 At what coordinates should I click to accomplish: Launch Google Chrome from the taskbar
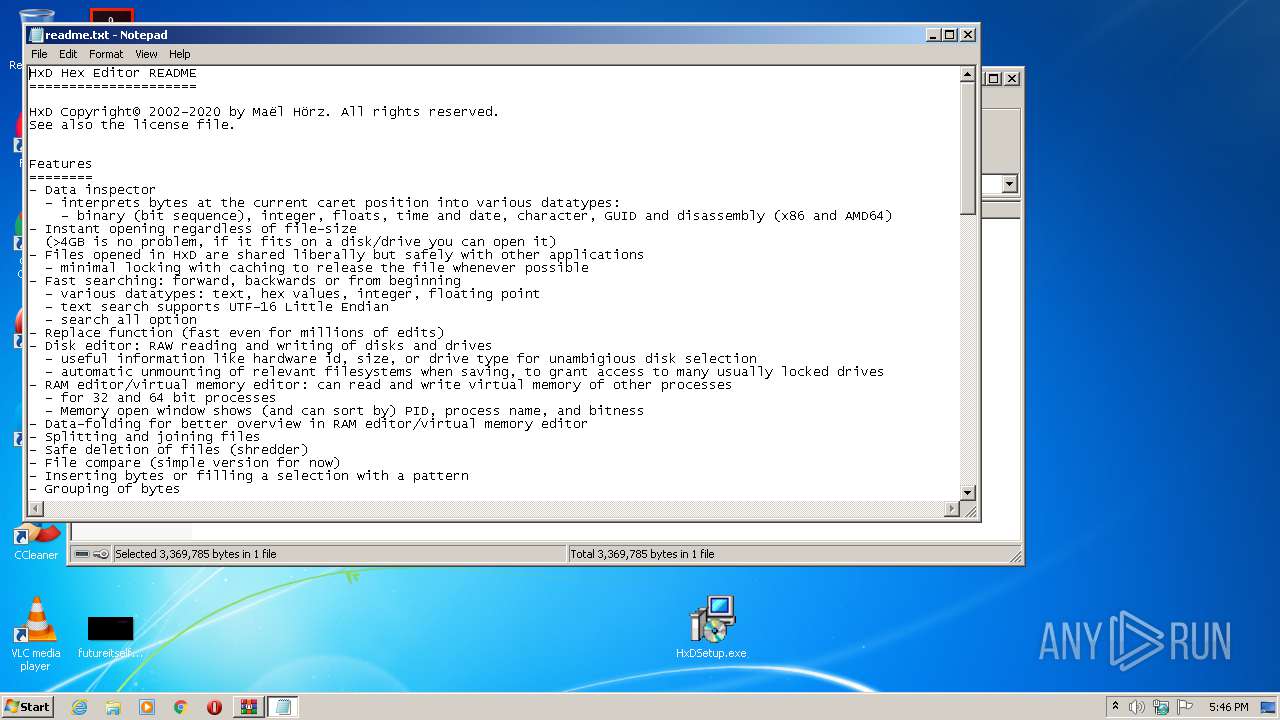click(181, 707)
